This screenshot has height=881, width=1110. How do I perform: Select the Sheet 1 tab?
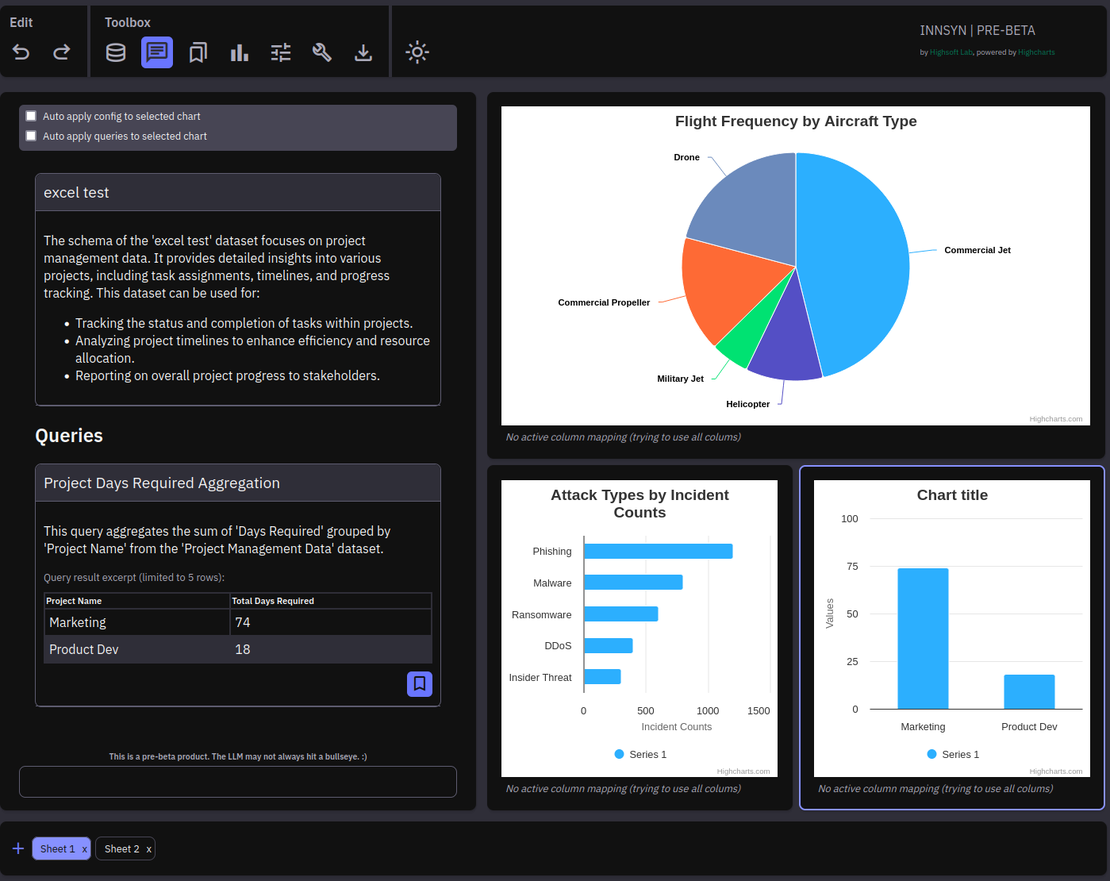click(57, 849)
